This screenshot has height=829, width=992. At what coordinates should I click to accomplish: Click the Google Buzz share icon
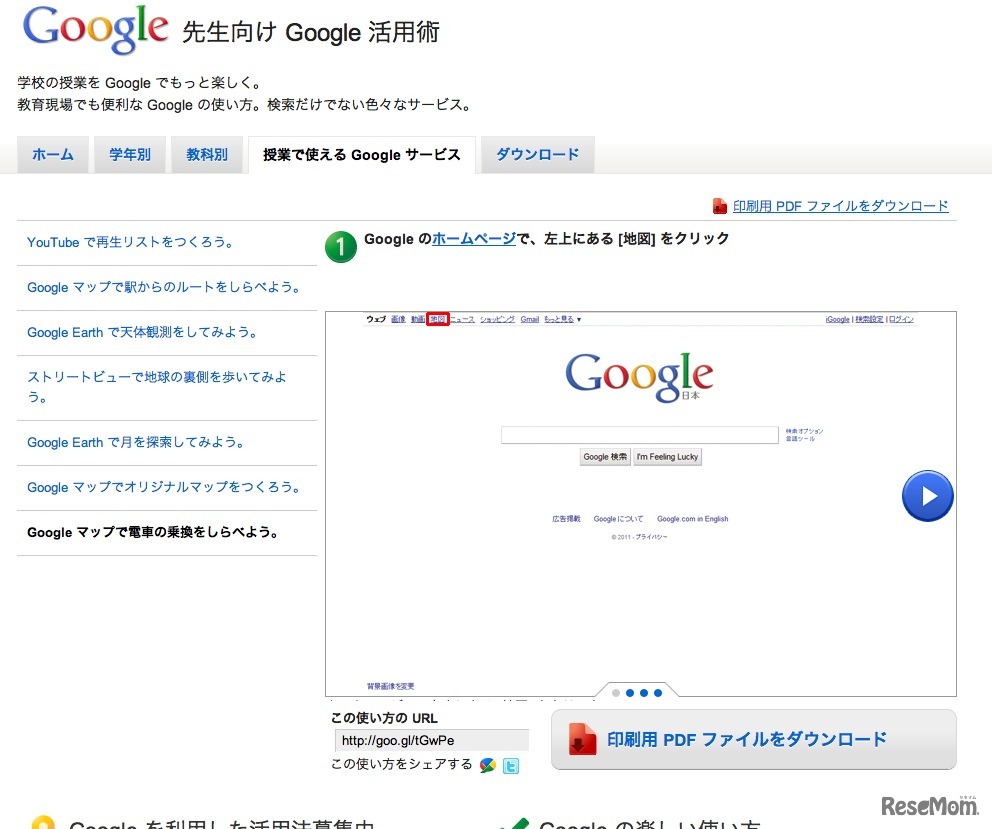[x=488, y=766]
